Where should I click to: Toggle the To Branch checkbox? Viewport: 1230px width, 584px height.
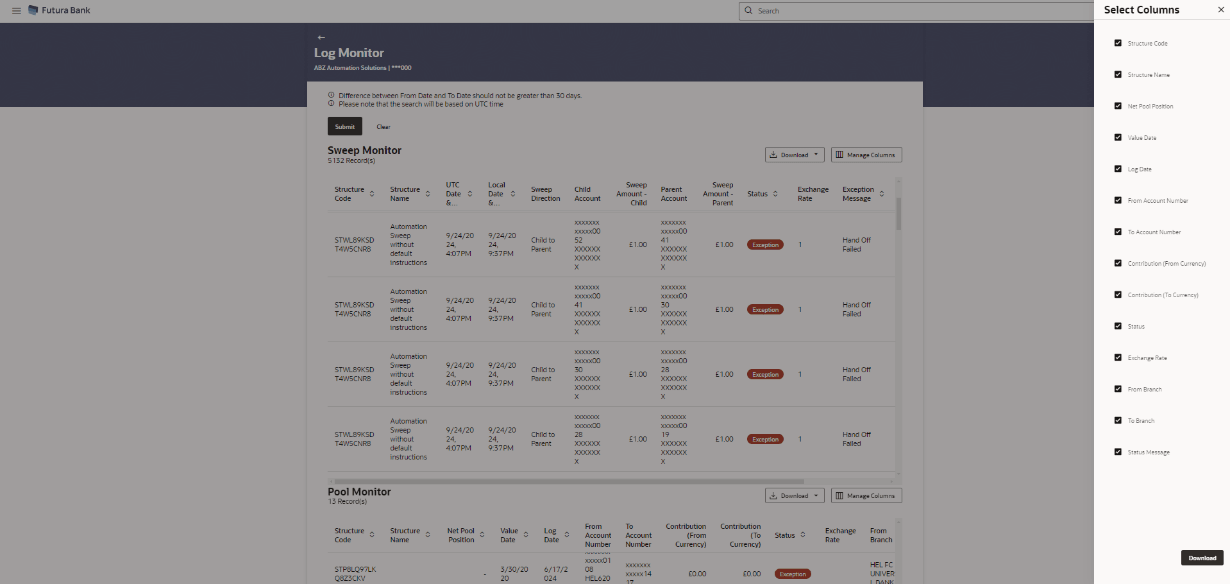pyautogui.click(x=1118, y=420)
